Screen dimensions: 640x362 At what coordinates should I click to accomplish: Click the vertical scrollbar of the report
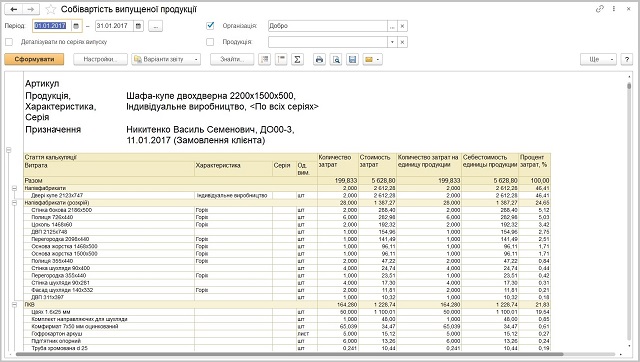coord(629,212)
